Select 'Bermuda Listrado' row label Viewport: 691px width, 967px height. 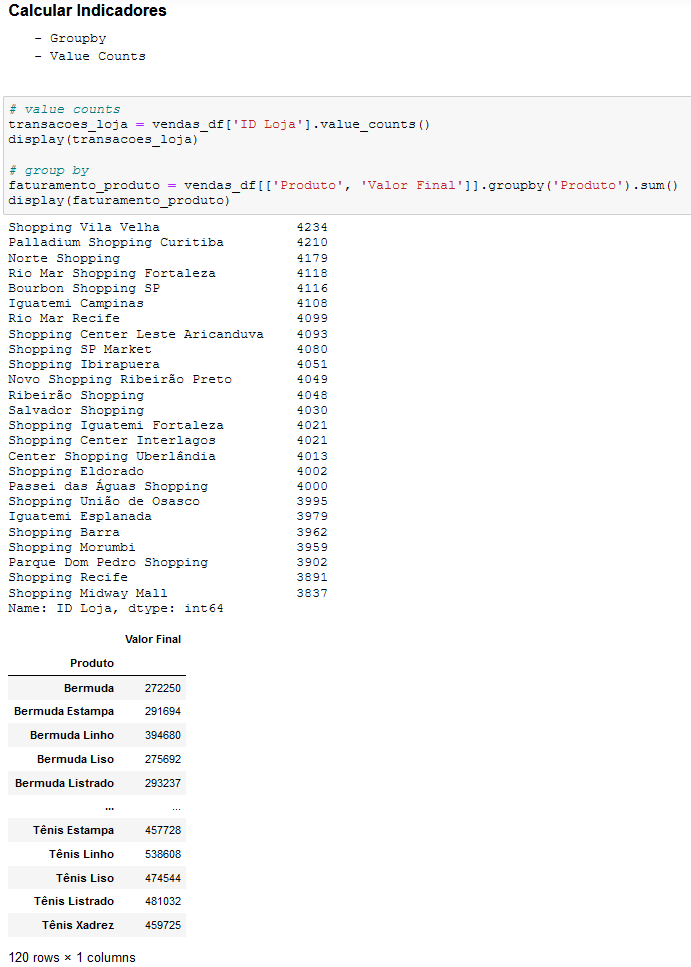click(65, 783)
